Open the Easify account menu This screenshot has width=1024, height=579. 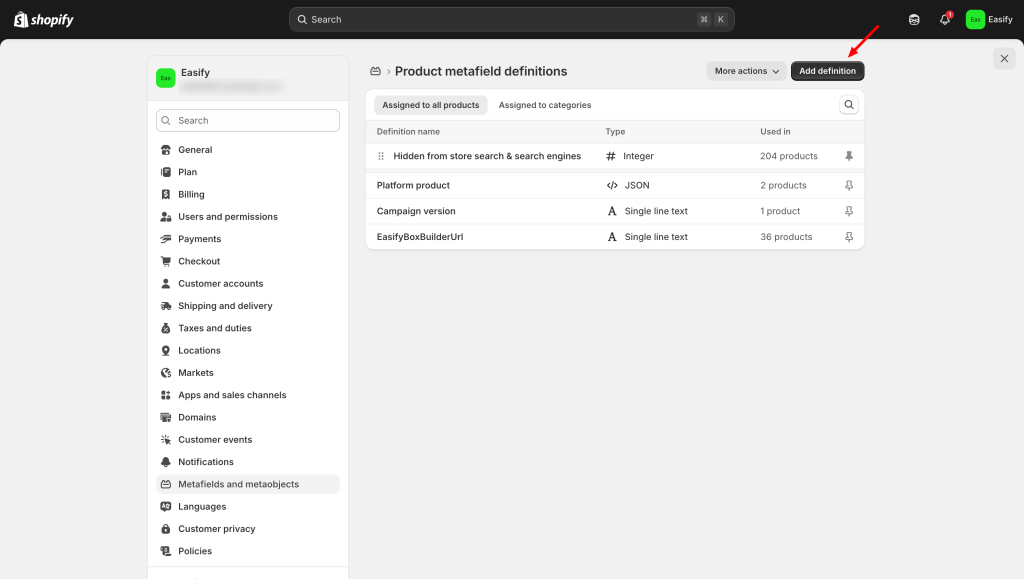[x=989, y=20]
